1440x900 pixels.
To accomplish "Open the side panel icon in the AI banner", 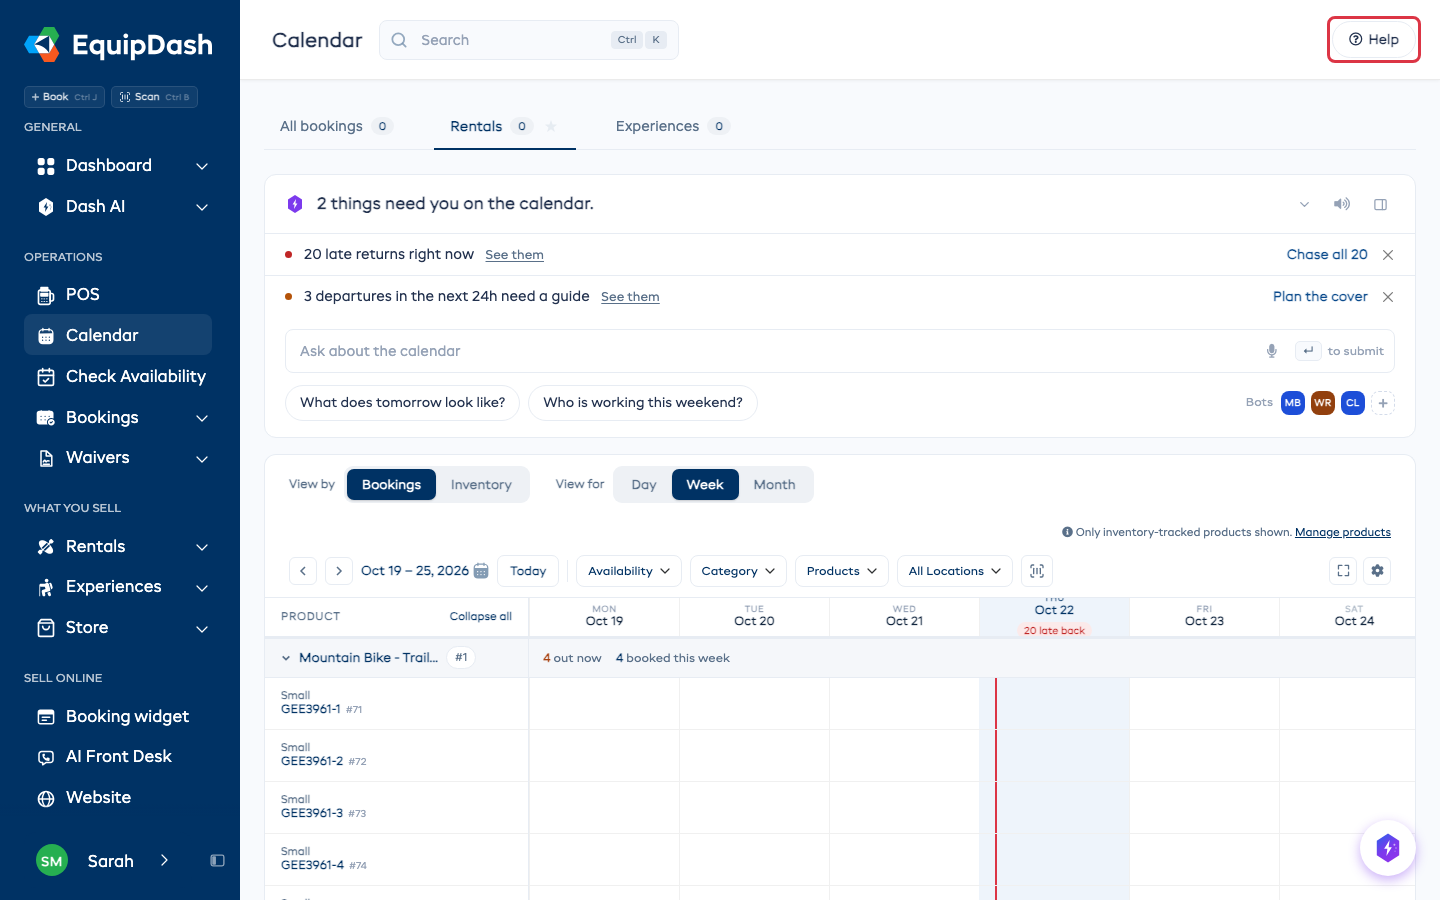I will [x=1381, y=204].
